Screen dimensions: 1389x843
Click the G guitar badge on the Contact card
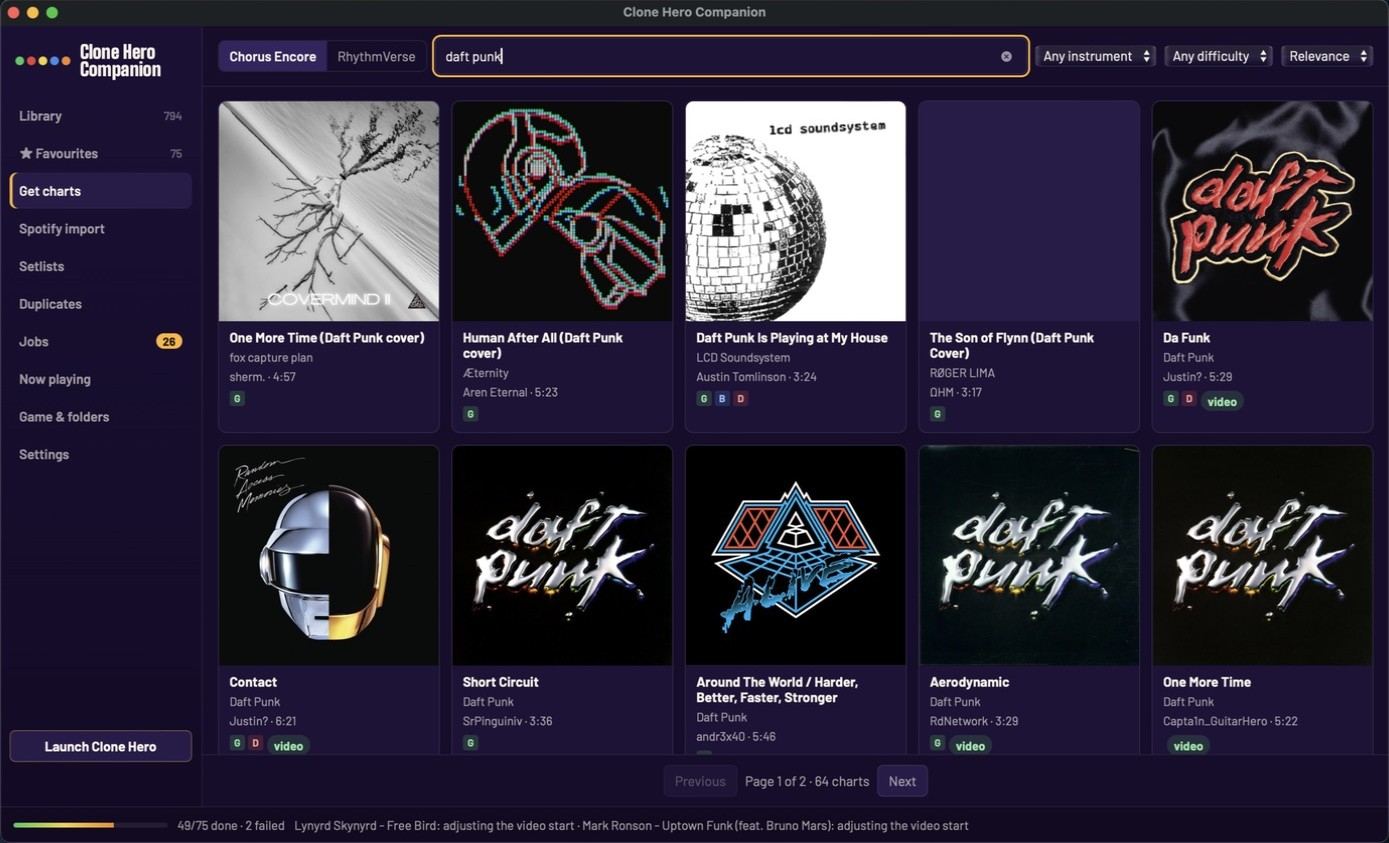tap(237, 743)
